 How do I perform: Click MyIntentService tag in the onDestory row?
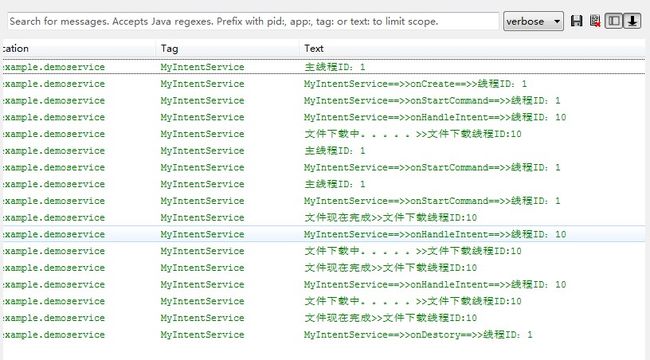202,335
